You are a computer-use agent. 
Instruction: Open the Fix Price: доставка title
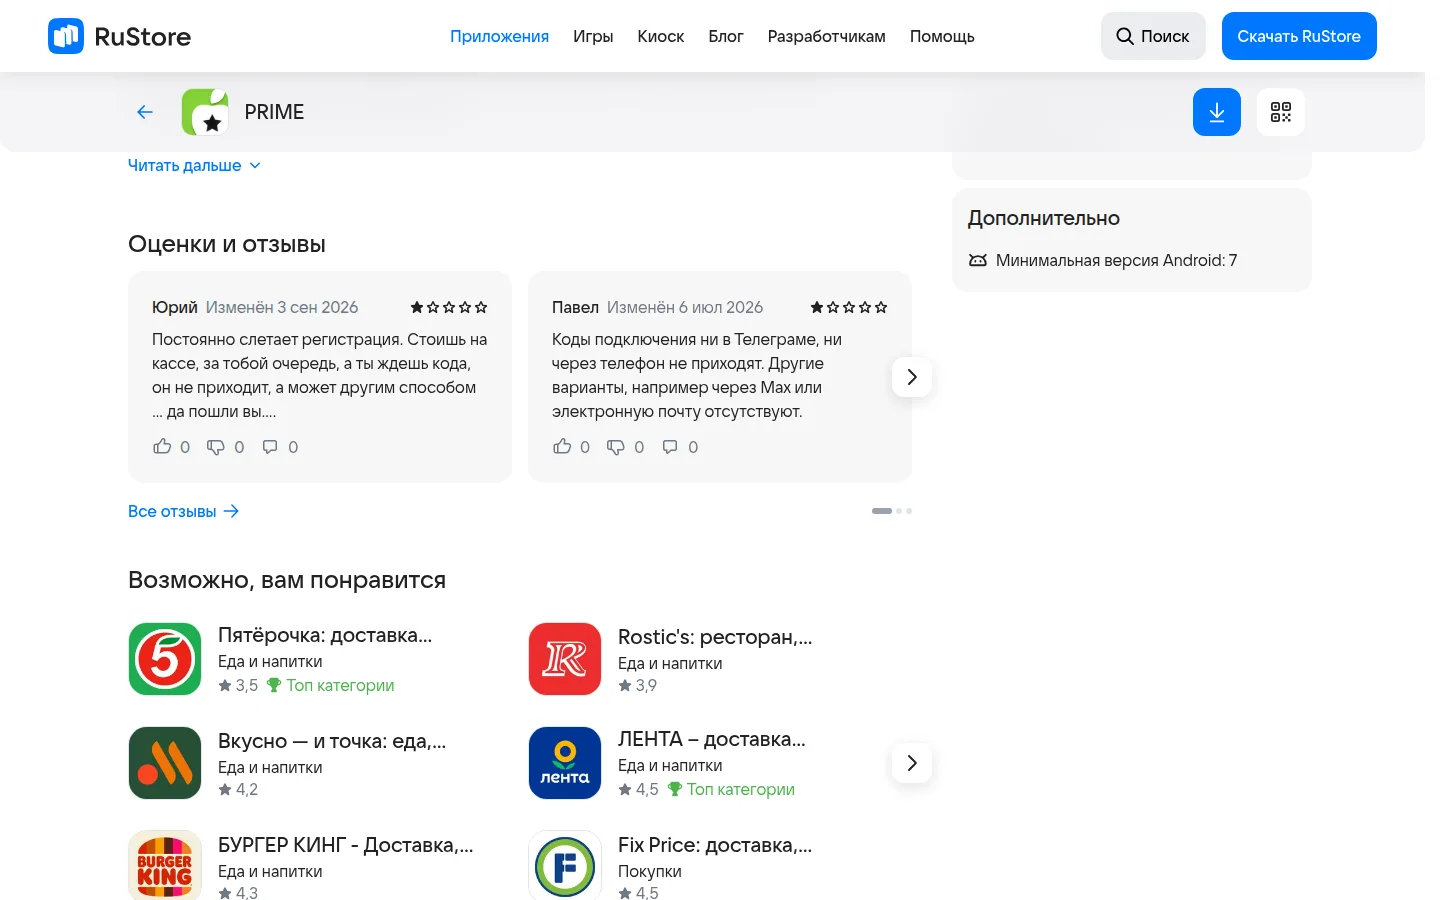pos(715,845)
